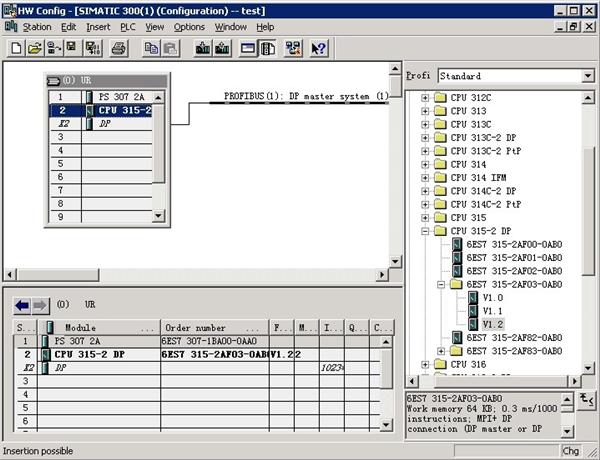Open the Options menu
The width and height of the screenshot is (600, 460).
click(x=189, y=27)
